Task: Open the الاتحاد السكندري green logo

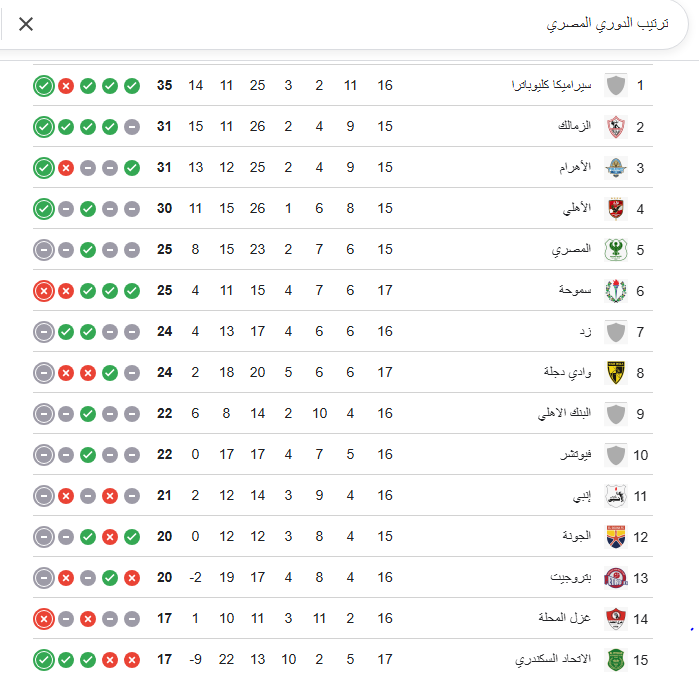Action: [x=616, y=660]
